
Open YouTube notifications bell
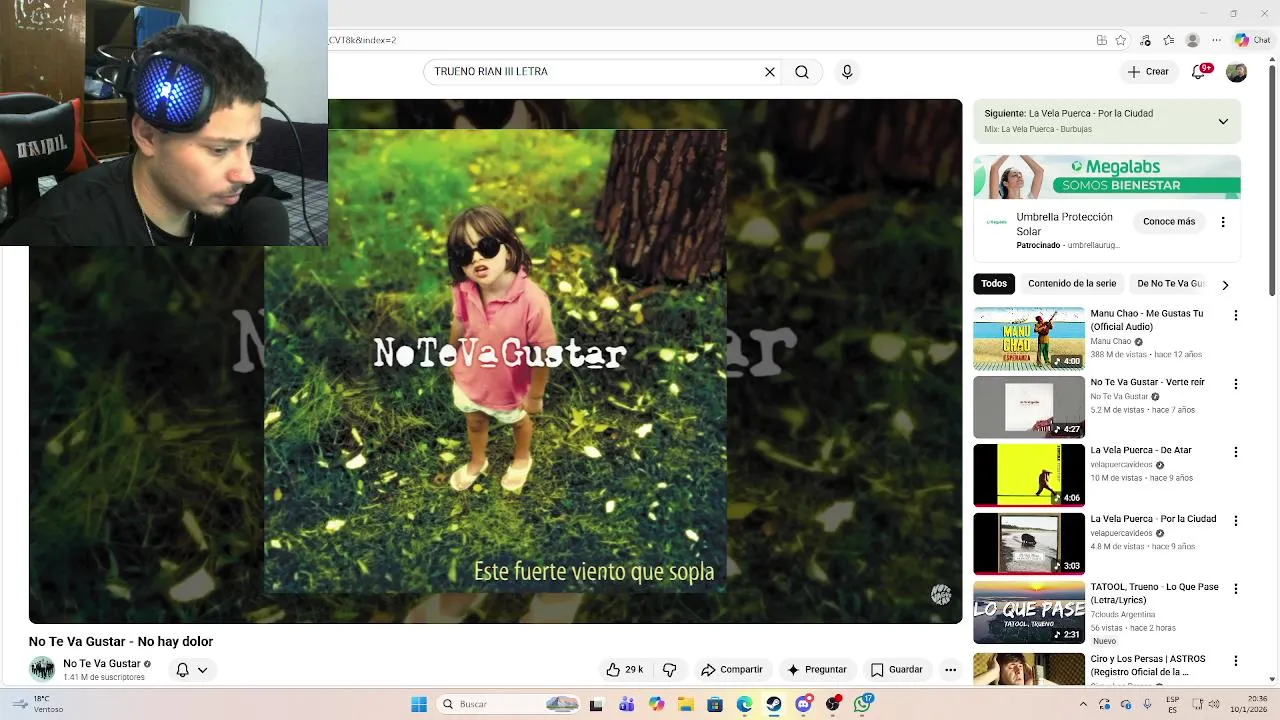tap(1199, 72)
